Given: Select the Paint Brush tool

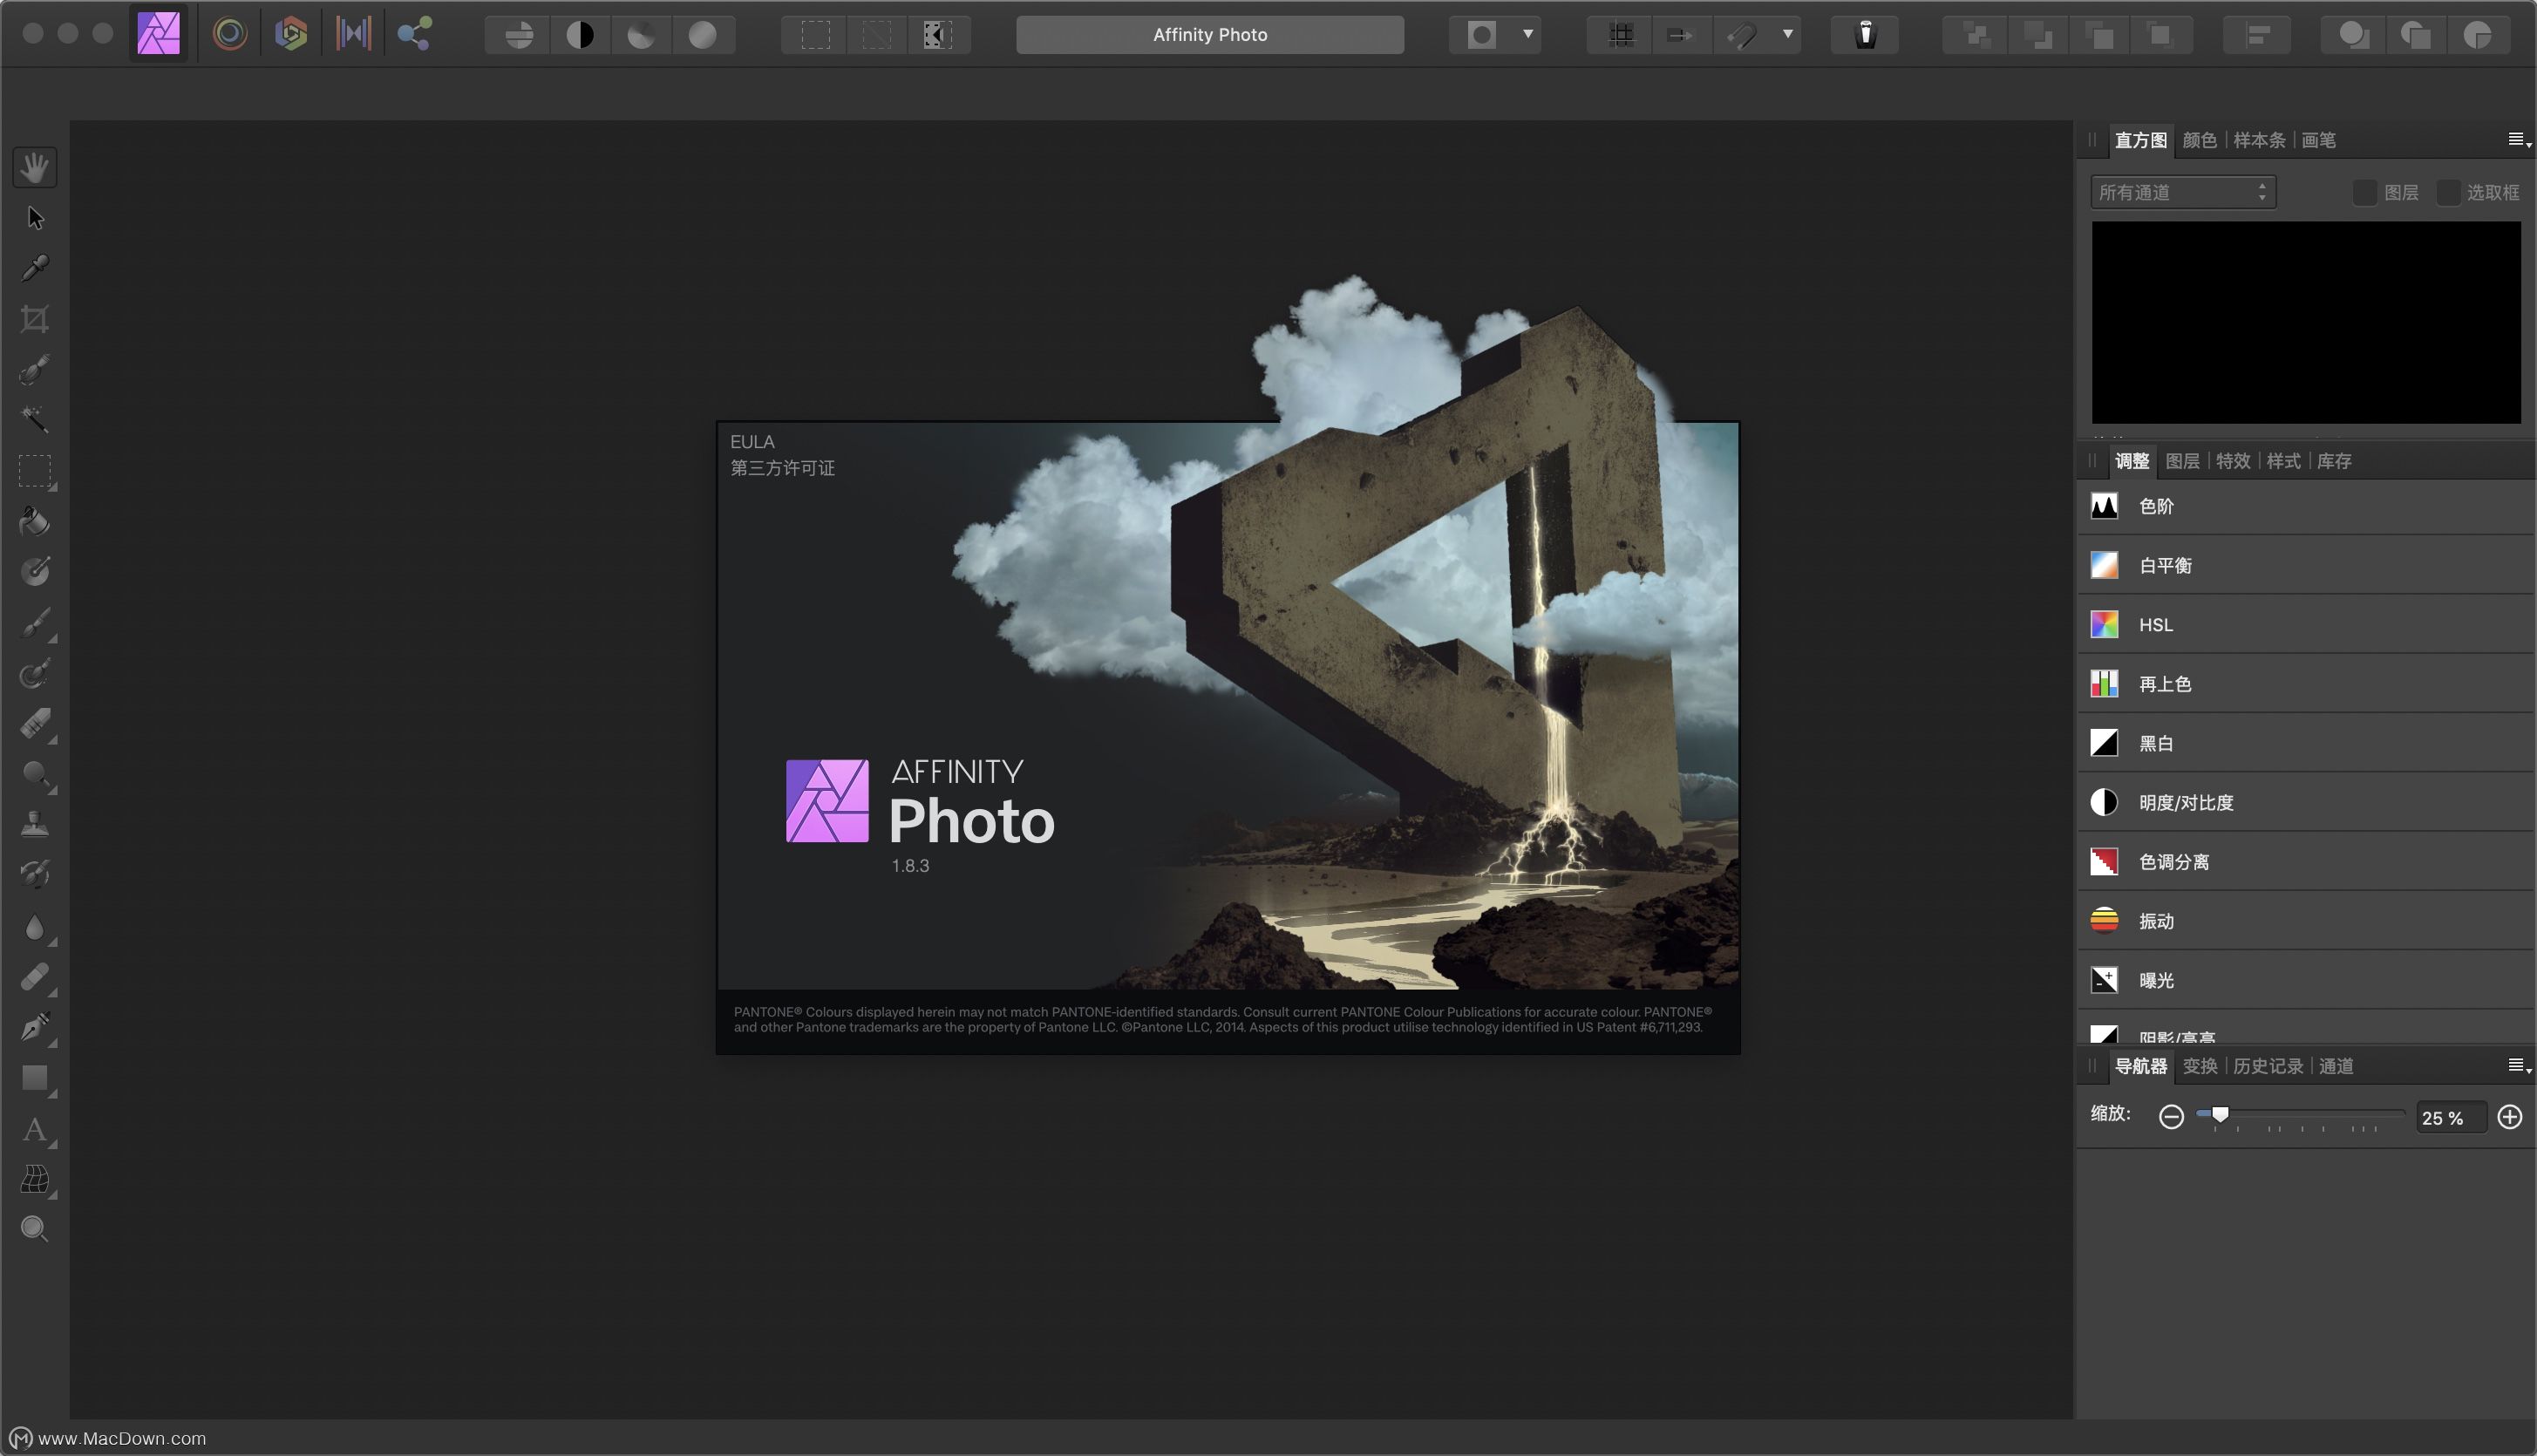Looking at the screenshot, I should point(33,623).
